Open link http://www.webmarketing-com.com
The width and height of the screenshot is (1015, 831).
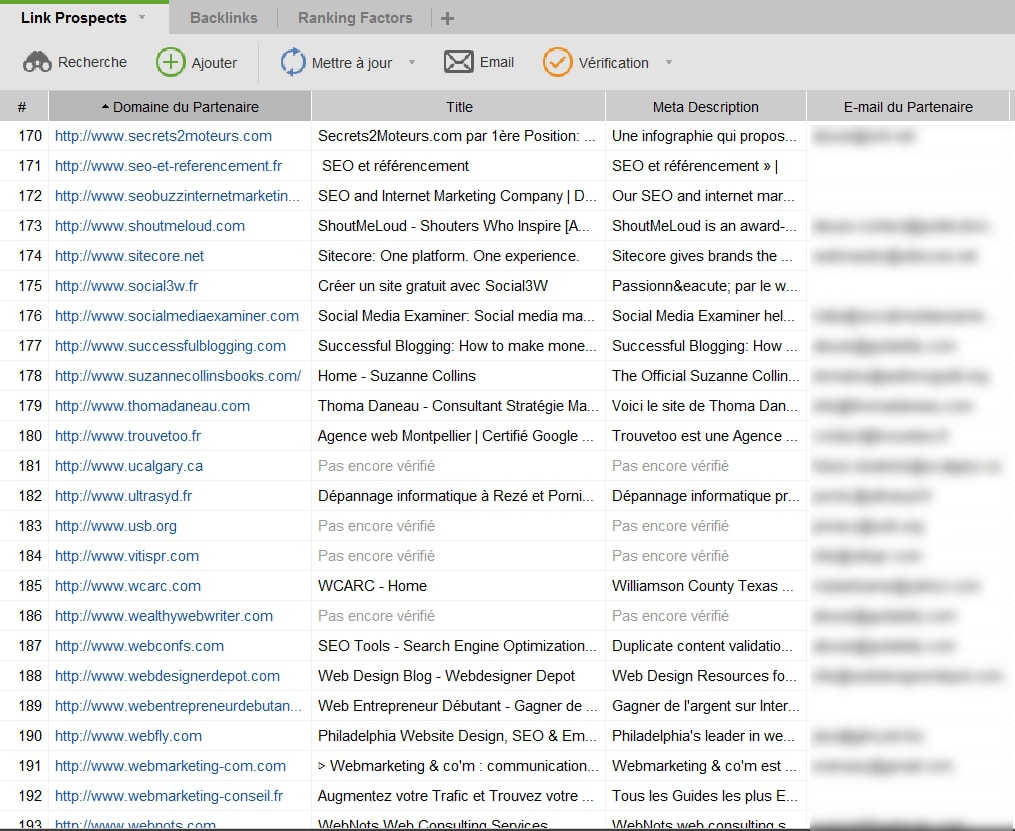170,766
